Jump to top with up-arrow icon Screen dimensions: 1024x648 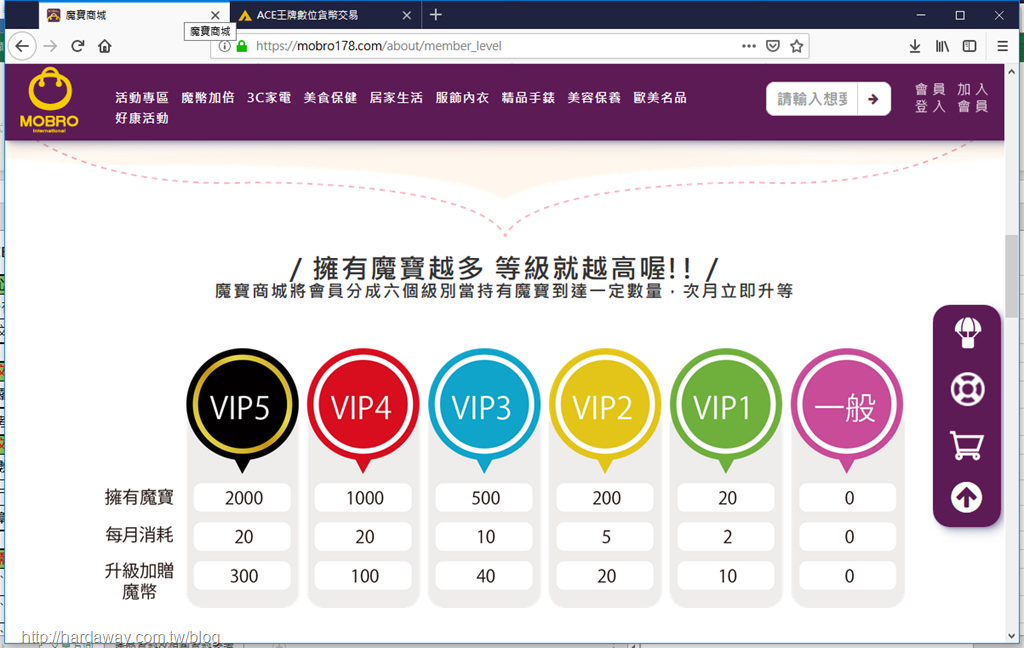pos(967,498)
